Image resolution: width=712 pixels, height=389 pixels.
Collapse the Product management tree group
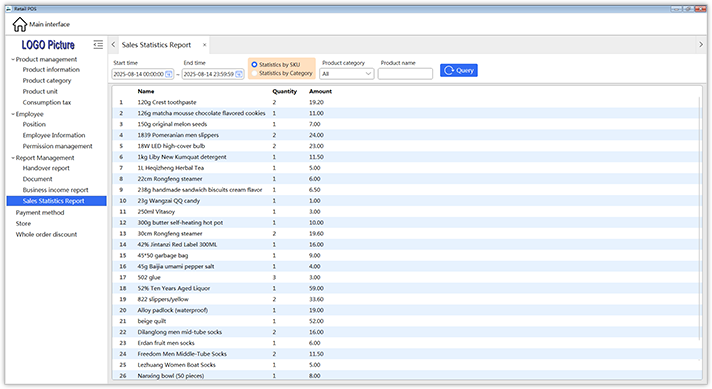click(13, 59)
